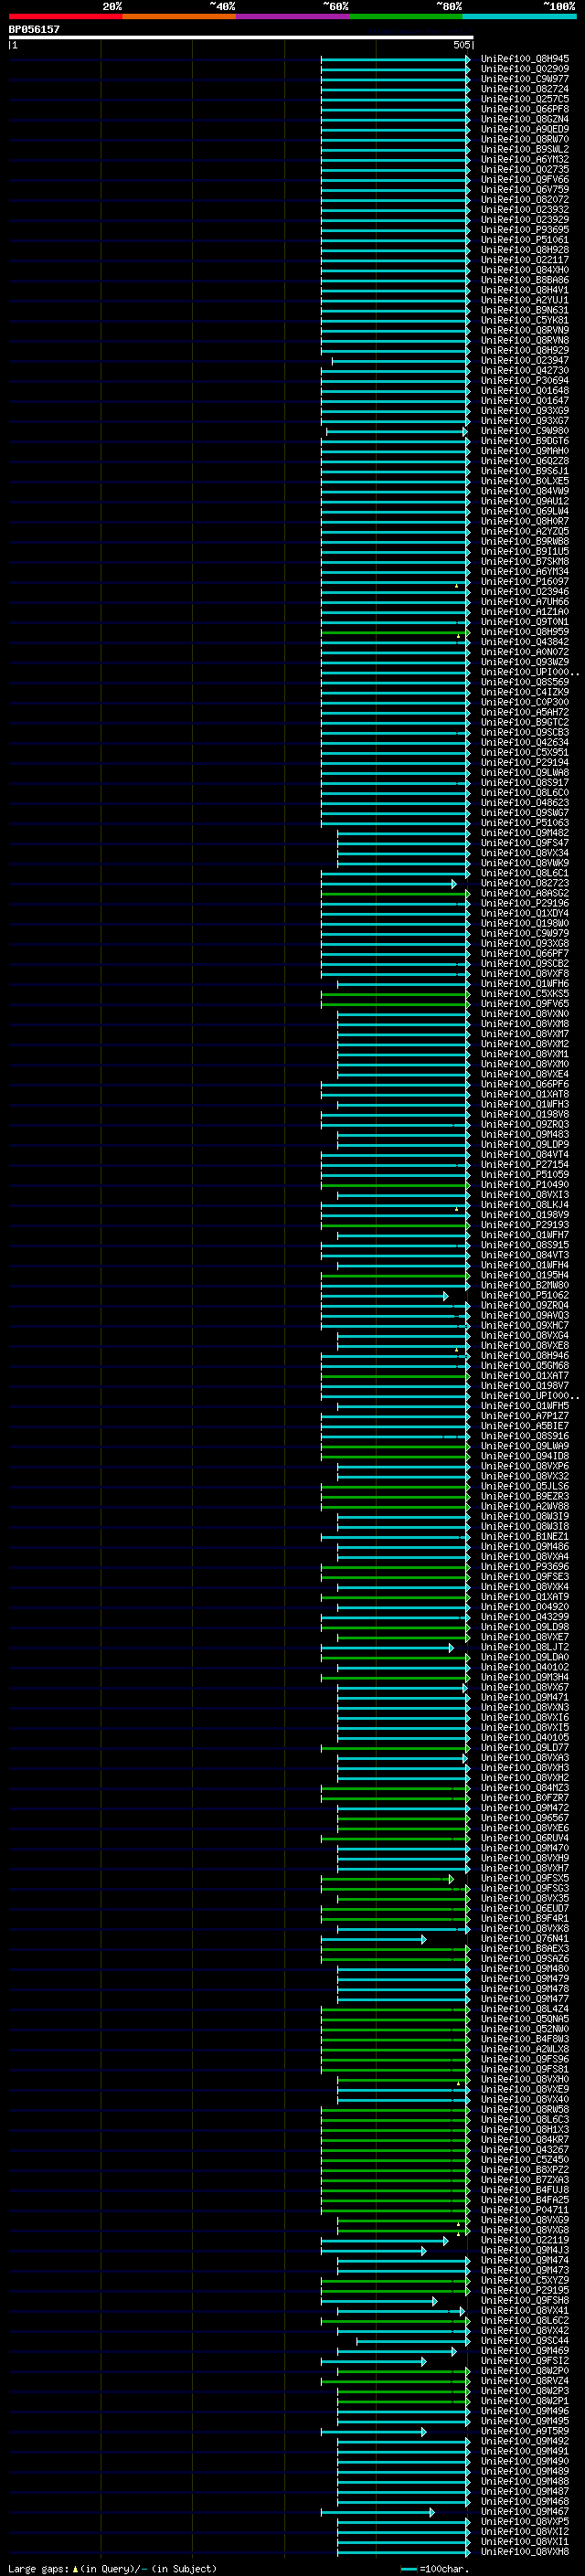Select the UniRef100_A6YM32 label

(x=525, y=159)
